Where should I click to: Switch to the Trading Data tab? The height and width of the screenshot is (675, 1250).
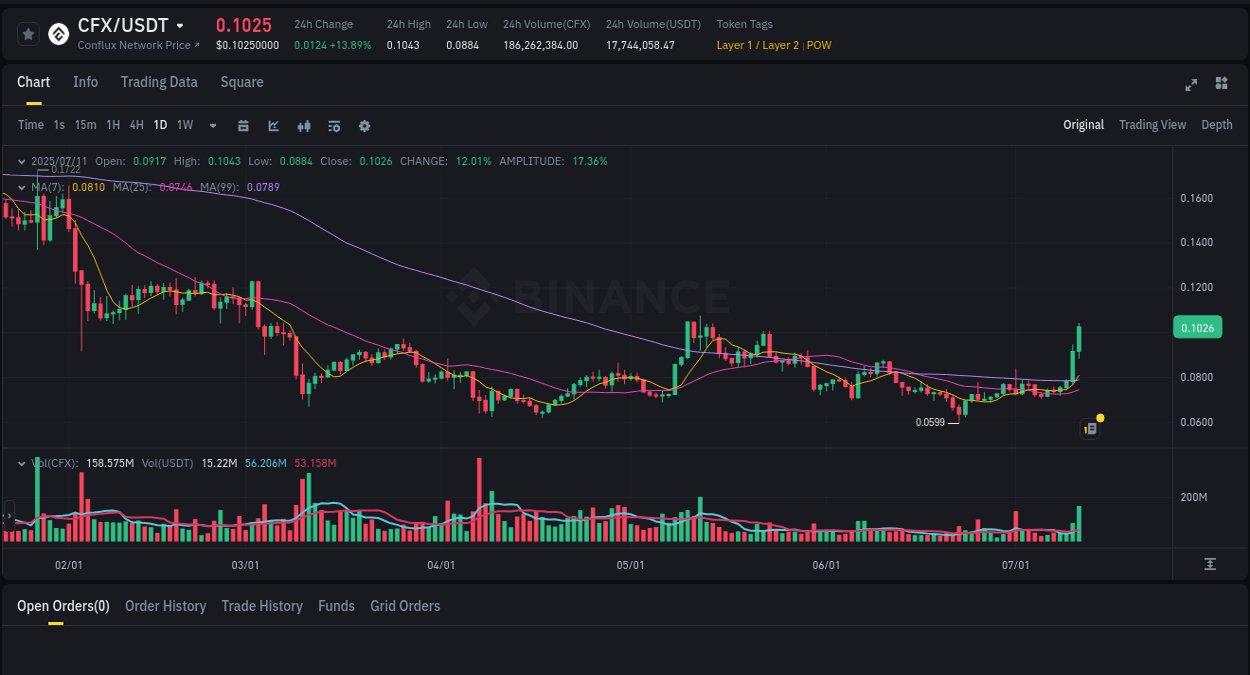click(x=159, y=82)
